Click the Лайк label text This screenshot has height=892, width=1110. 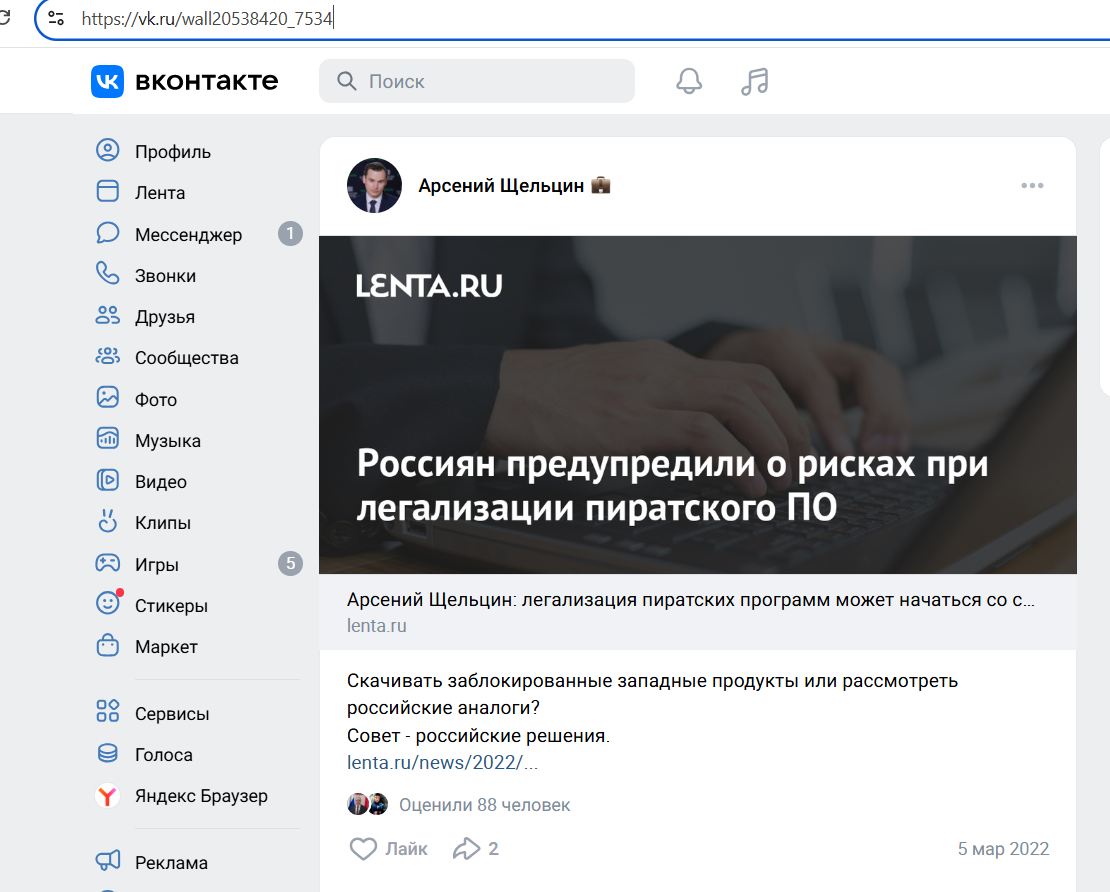(x=406, y=849)
